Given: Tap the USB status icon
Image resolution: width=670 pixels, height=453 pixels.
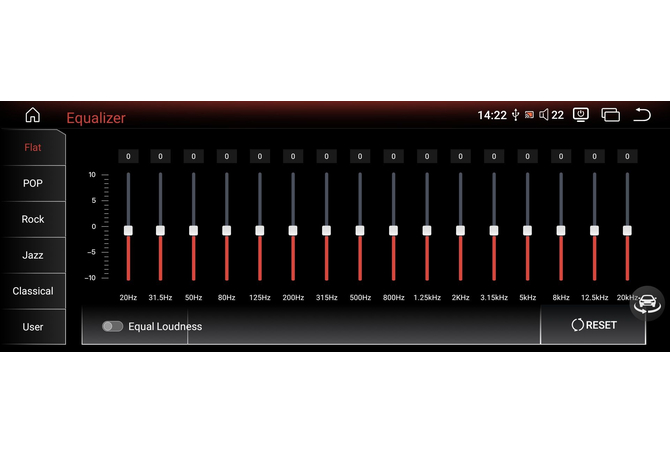Looking at the screenshot, I should tap(515, 115).
